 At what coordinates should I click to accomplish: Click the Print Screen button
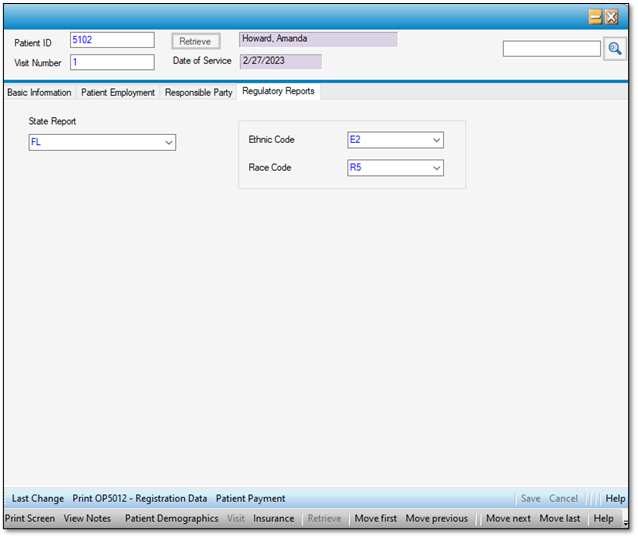[30, 519]
